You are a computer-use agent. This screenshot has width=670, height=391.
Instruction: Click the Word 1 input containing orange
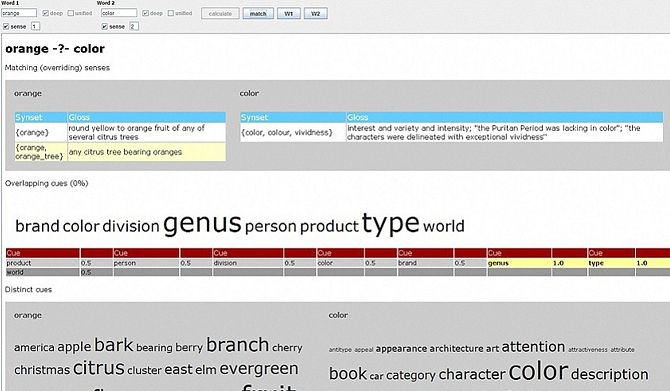19,13
